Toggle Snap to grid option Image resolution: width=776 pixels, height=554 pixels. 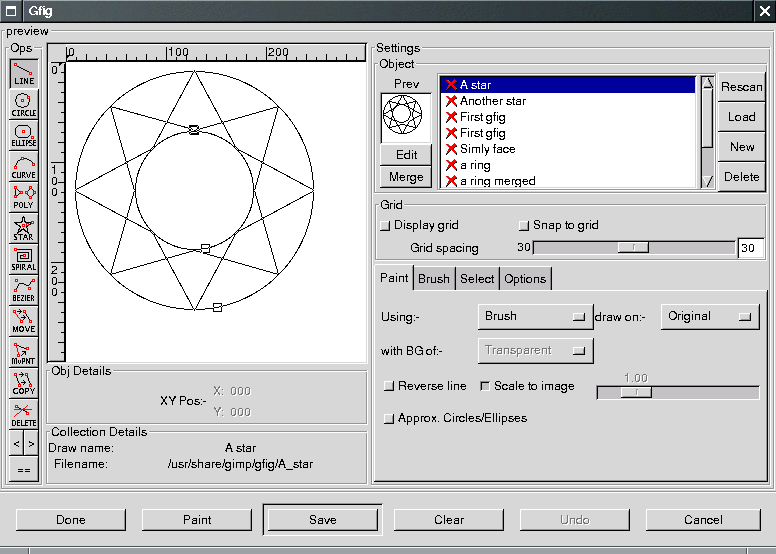(x=523, y=226)
